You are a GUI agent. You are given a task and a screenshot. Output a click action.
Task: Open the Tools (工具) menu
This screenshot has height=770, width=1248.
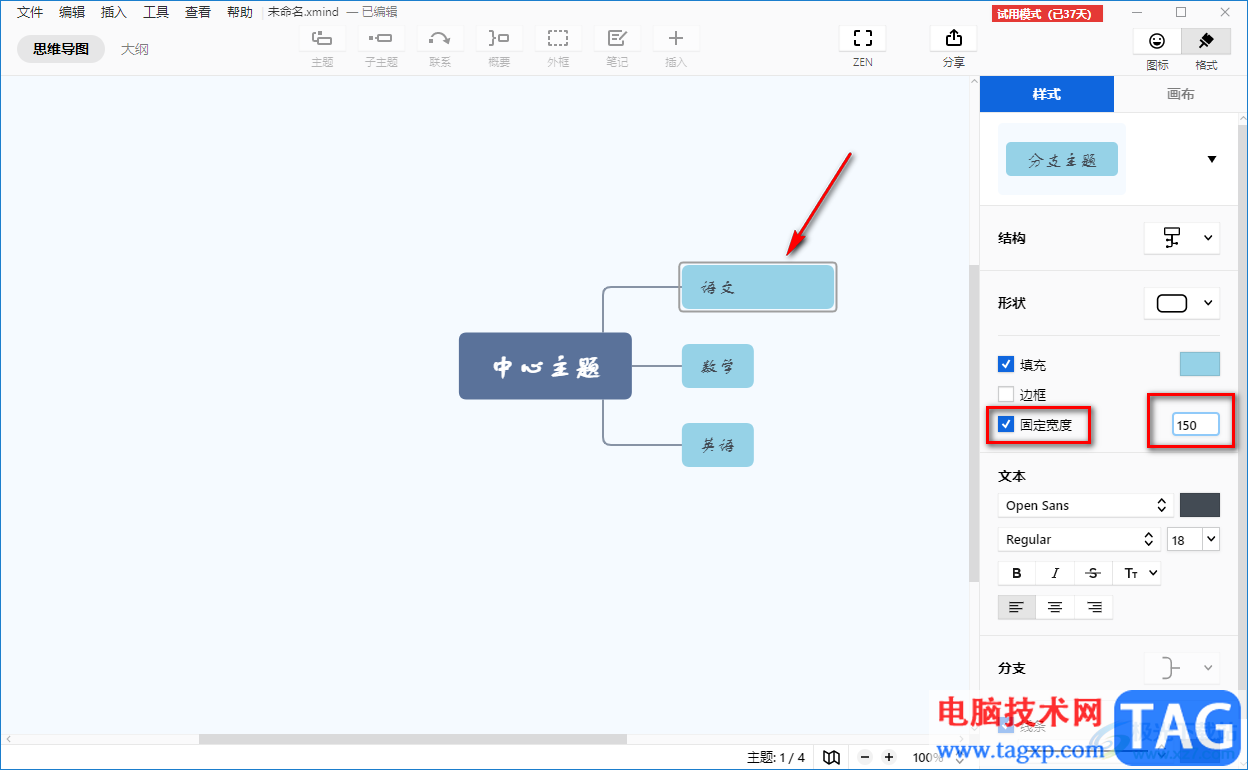(156, 12)
